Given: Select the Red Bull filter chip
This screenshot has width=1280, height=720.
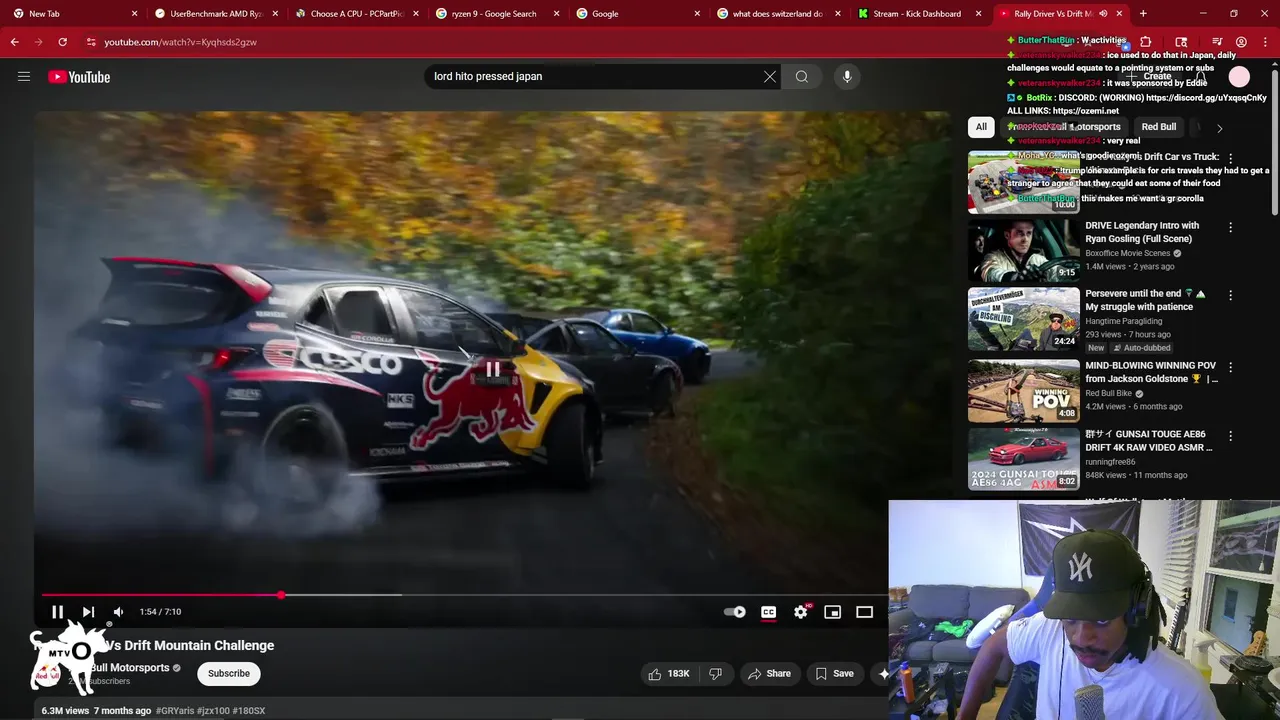Looking at the screenshot, I should tap(1158, 127).
